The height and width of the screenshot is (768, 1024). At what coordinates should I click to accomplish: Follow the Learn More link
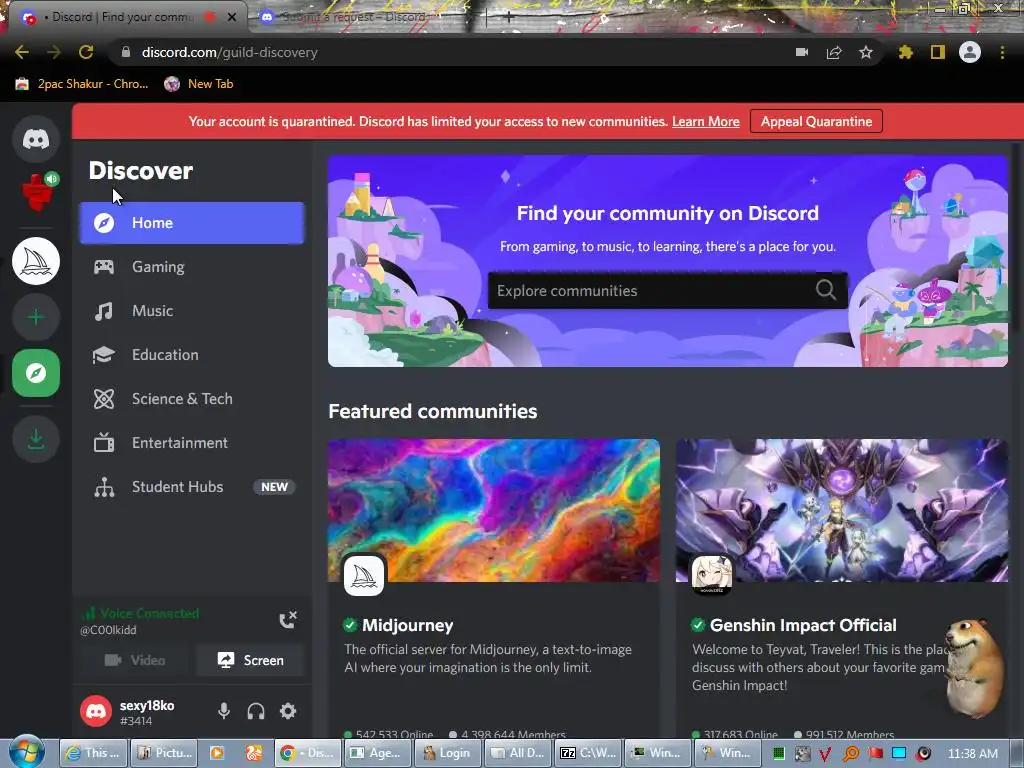(x=705, y=121)
